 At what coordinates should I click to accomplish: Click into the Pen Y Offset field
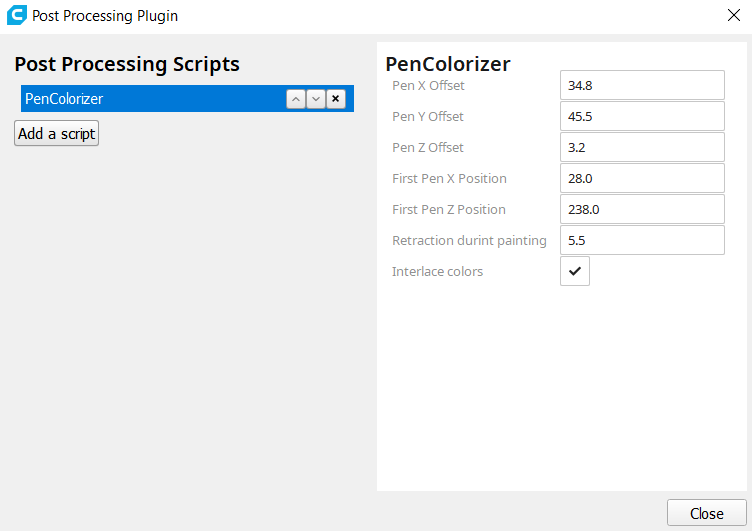(x=641, y=116)
